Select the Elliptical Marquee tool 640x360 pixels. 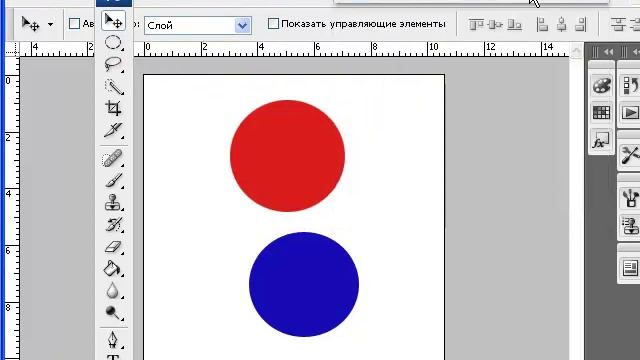tap(113, 42)
